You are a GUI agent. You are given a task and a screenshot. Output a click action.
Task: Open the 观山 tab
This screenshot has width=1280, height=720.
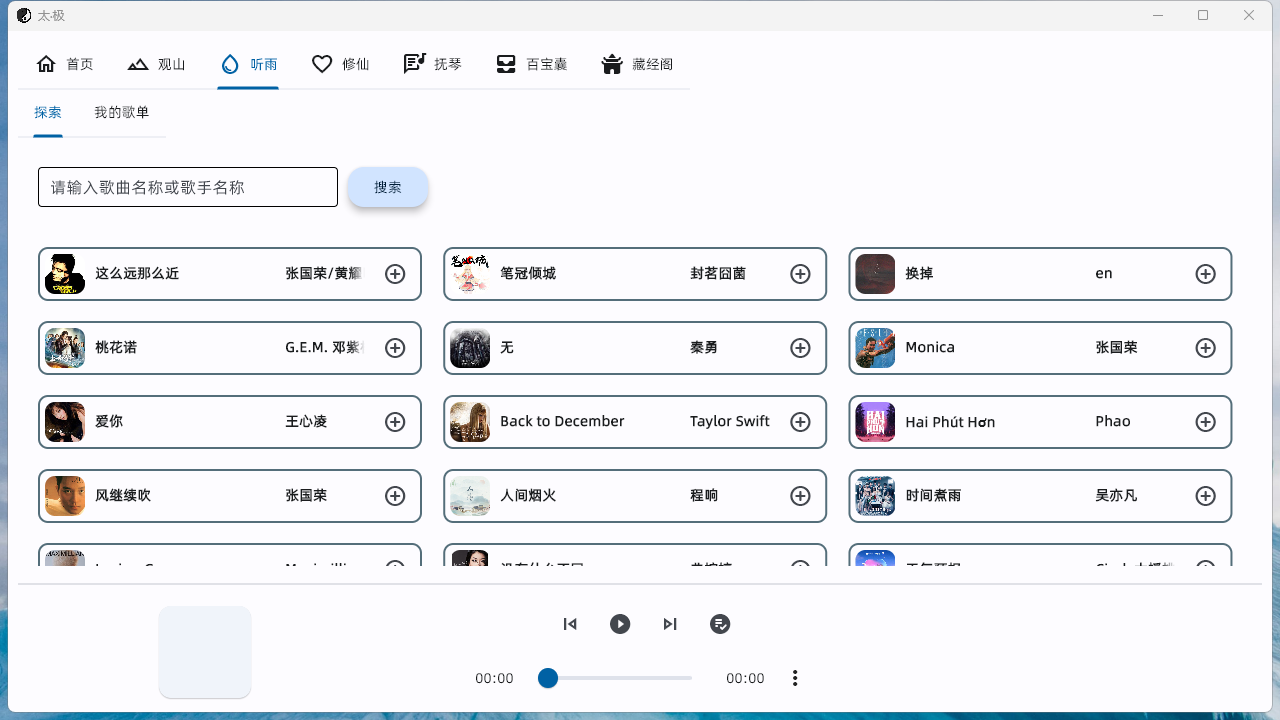click(x=157, y=64)
